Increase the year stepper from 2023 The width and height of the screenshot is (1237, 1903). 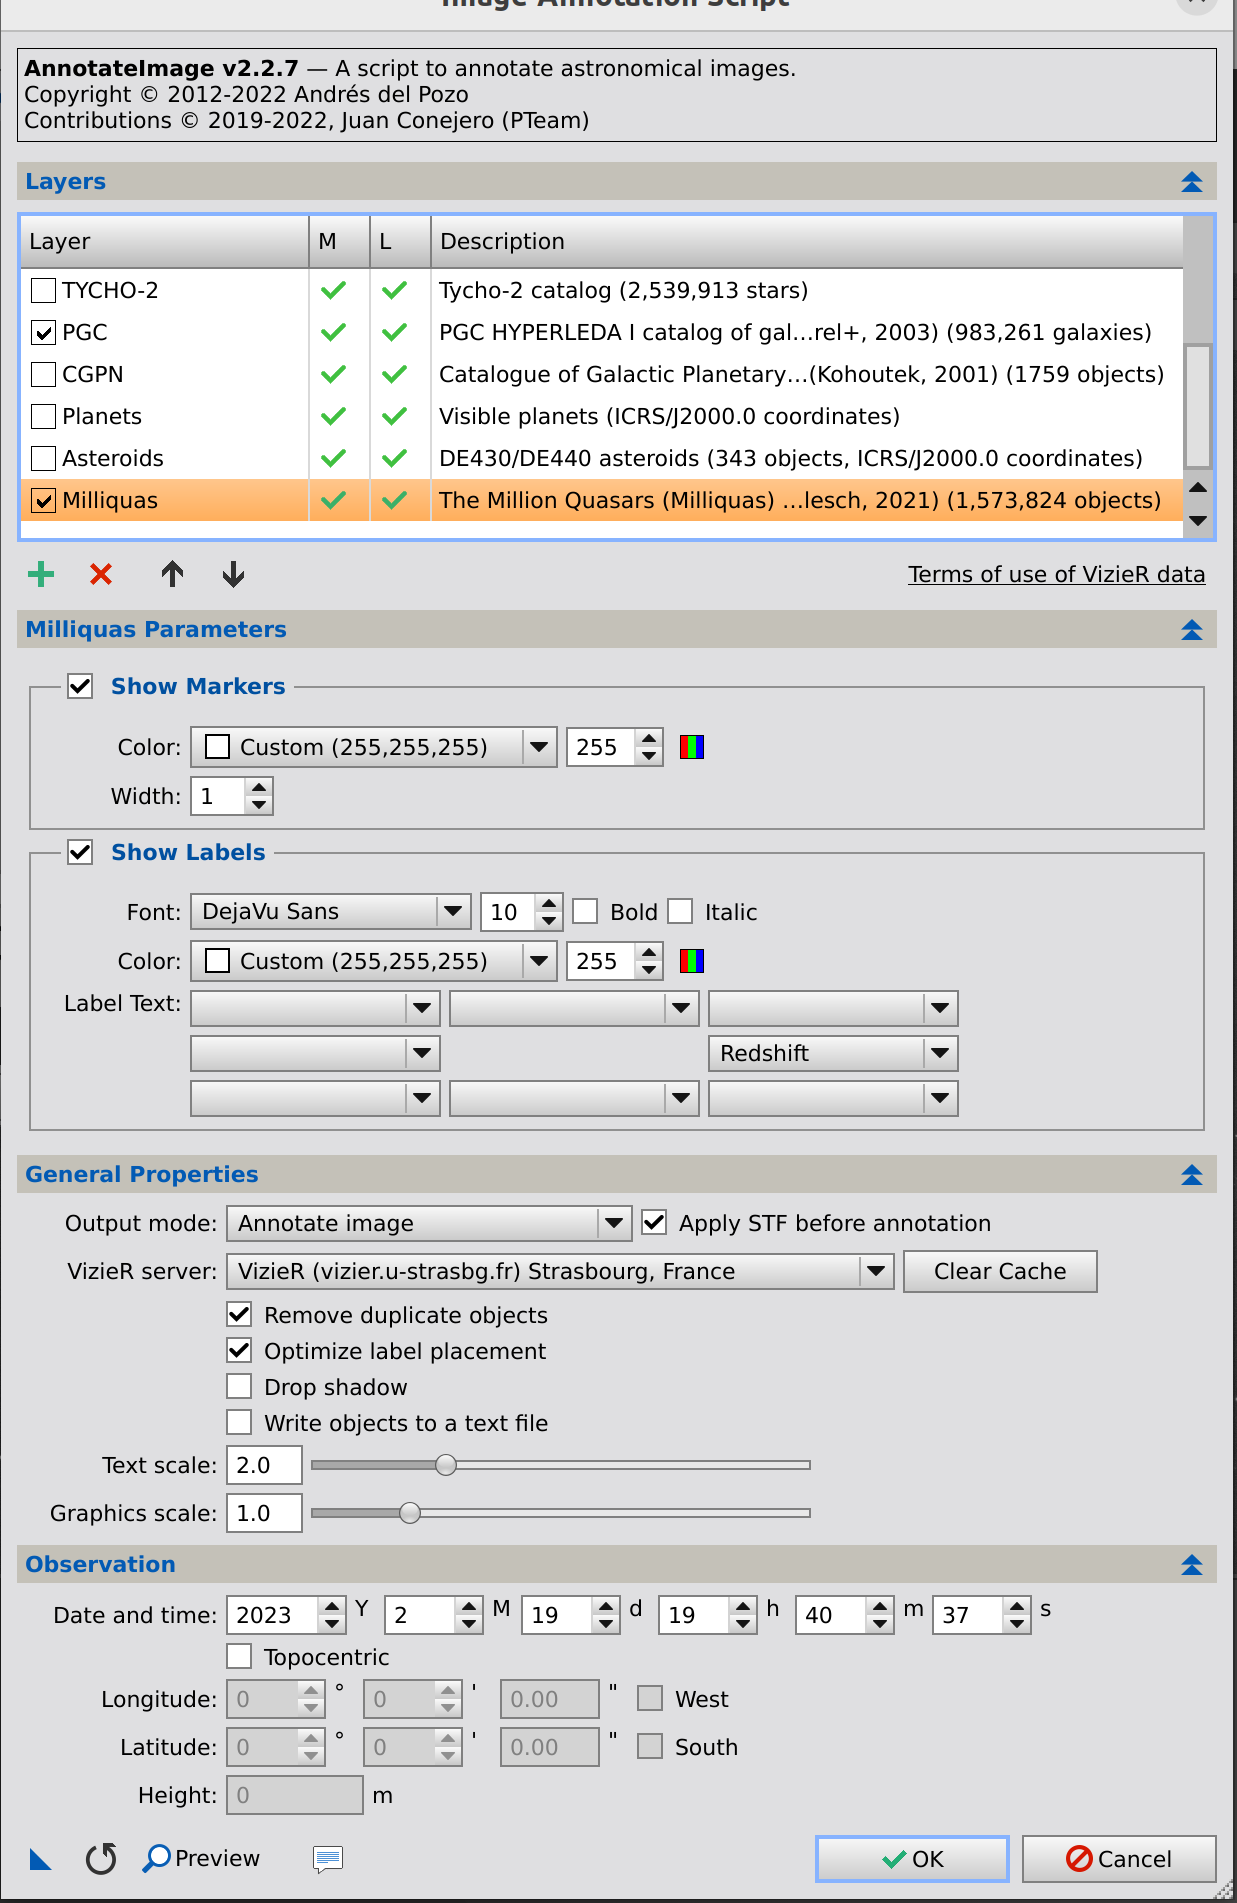(331, 1606)
